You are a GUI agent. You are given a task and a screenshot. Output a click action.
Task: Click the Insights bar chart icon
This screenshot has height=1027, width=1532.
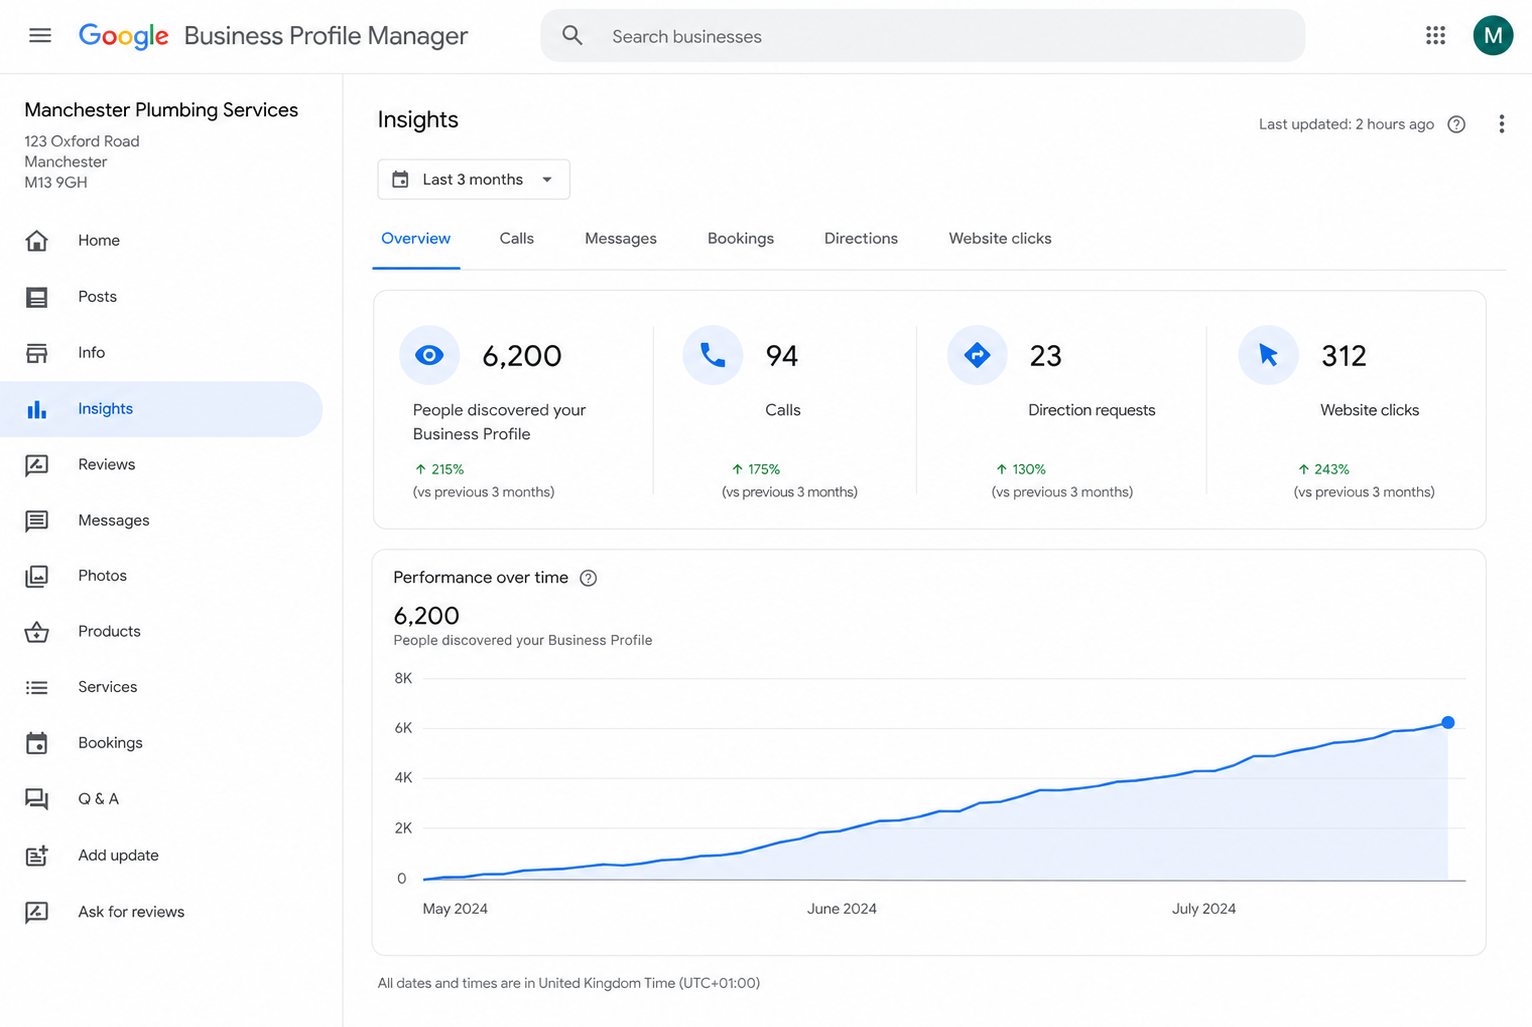[x=37, y=409]
